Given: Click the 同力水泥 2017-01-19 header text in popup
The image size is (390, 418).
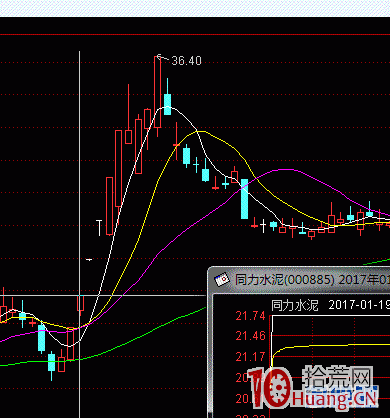Looking at the screenshot, I should coord(331,305).
